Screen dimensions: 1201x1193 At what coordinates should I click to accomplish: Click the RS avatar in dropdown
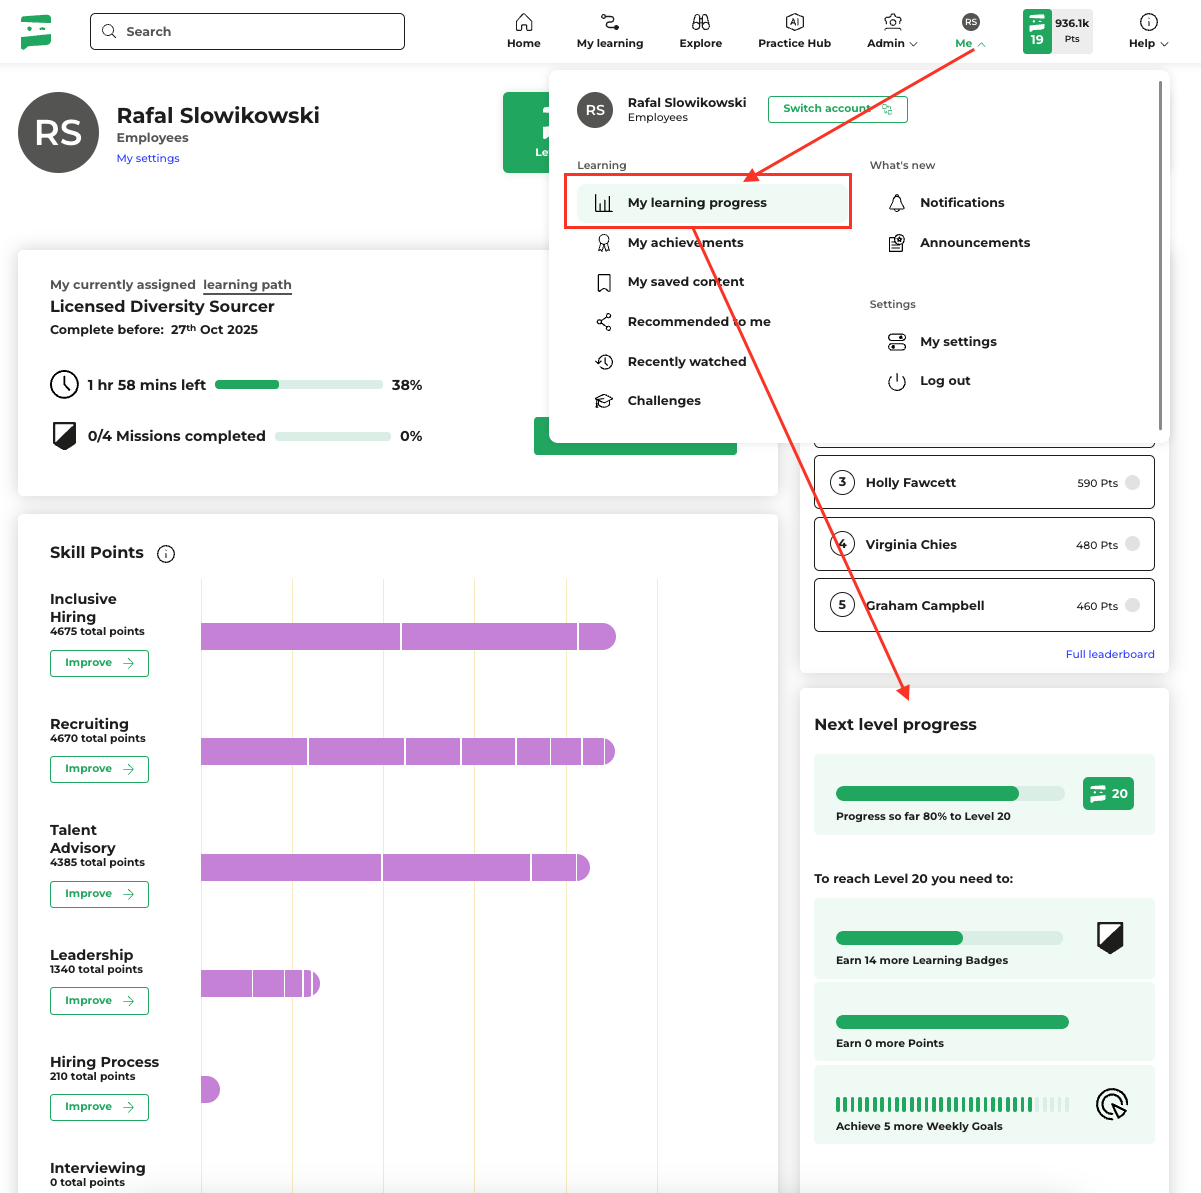tap(595, 110)
